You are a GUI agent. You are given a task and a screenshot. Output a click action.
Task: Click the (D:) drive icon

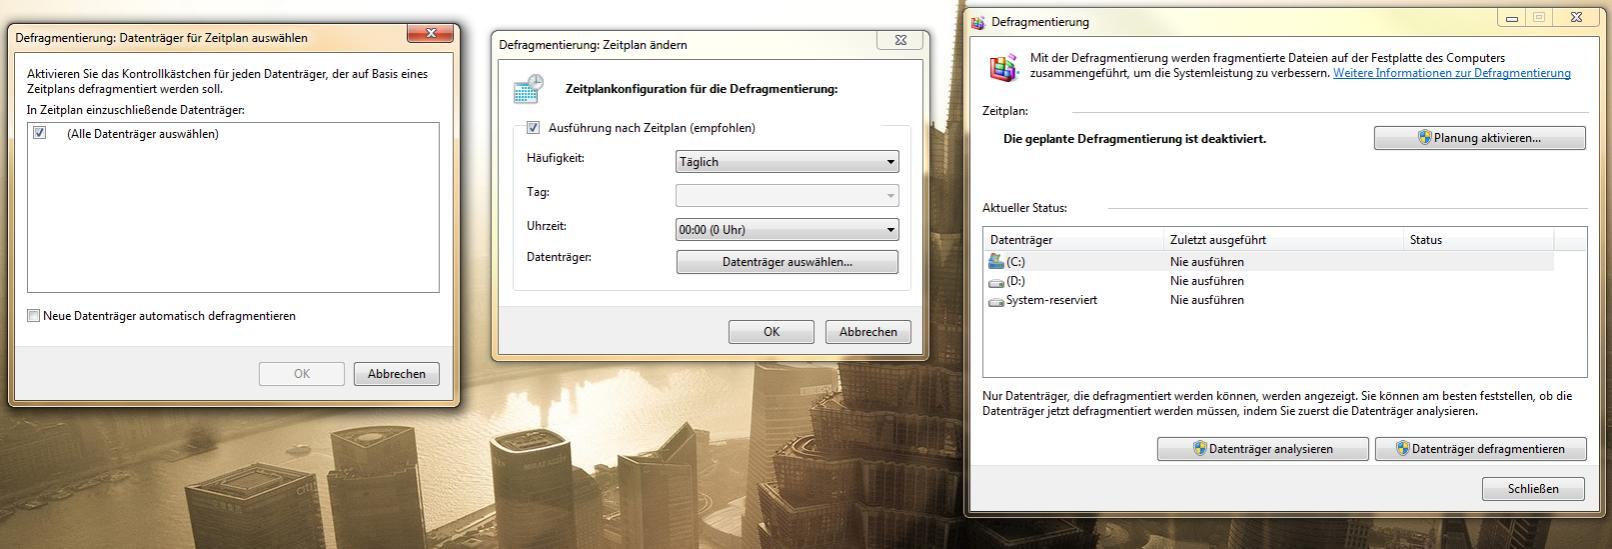coord(996,282)
